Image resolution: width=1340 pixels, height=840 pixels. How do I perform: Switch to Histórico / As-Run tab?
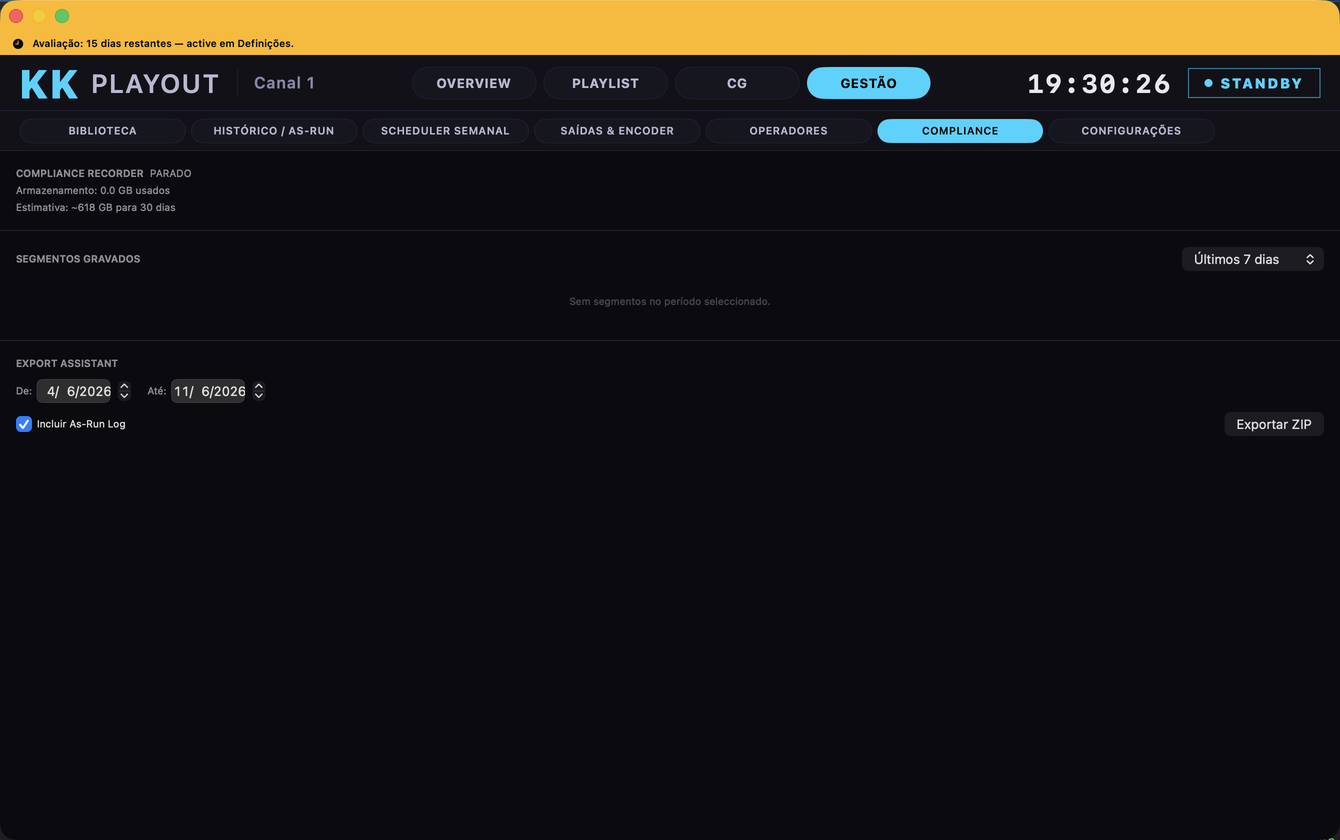274,131
